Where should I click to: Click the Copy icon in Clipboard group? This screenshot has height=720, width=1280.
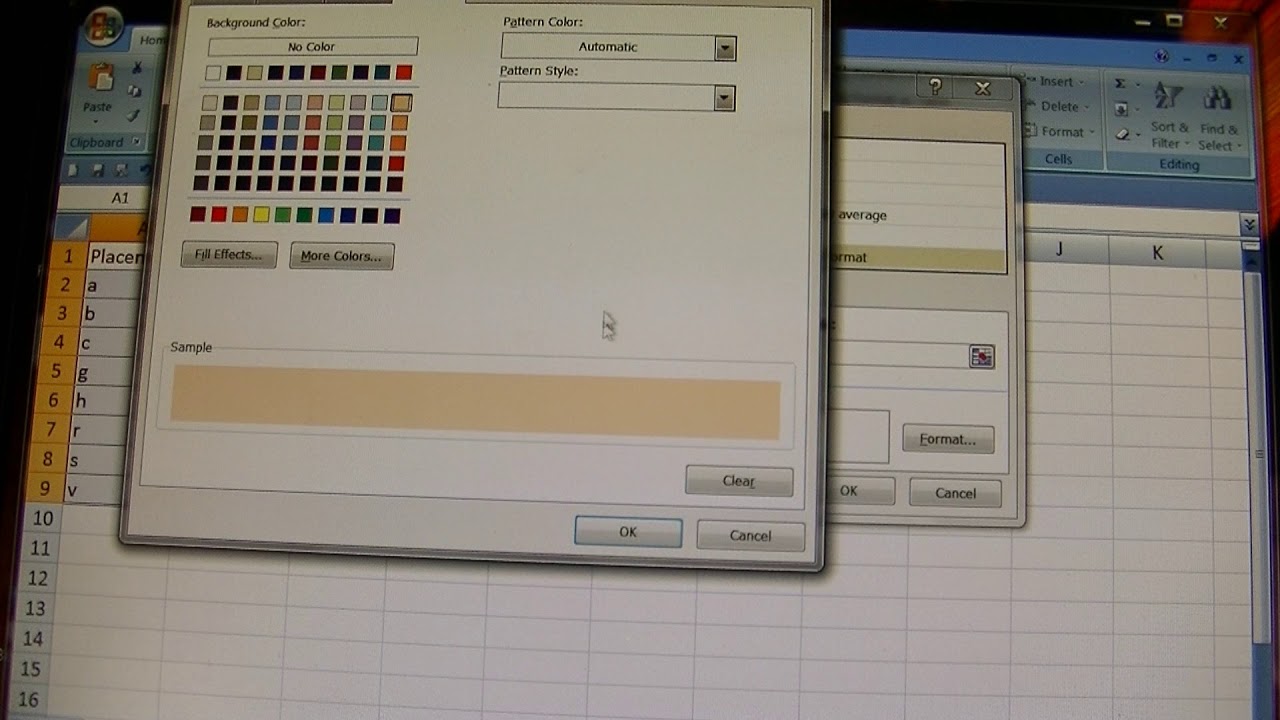tap(135, 91)
